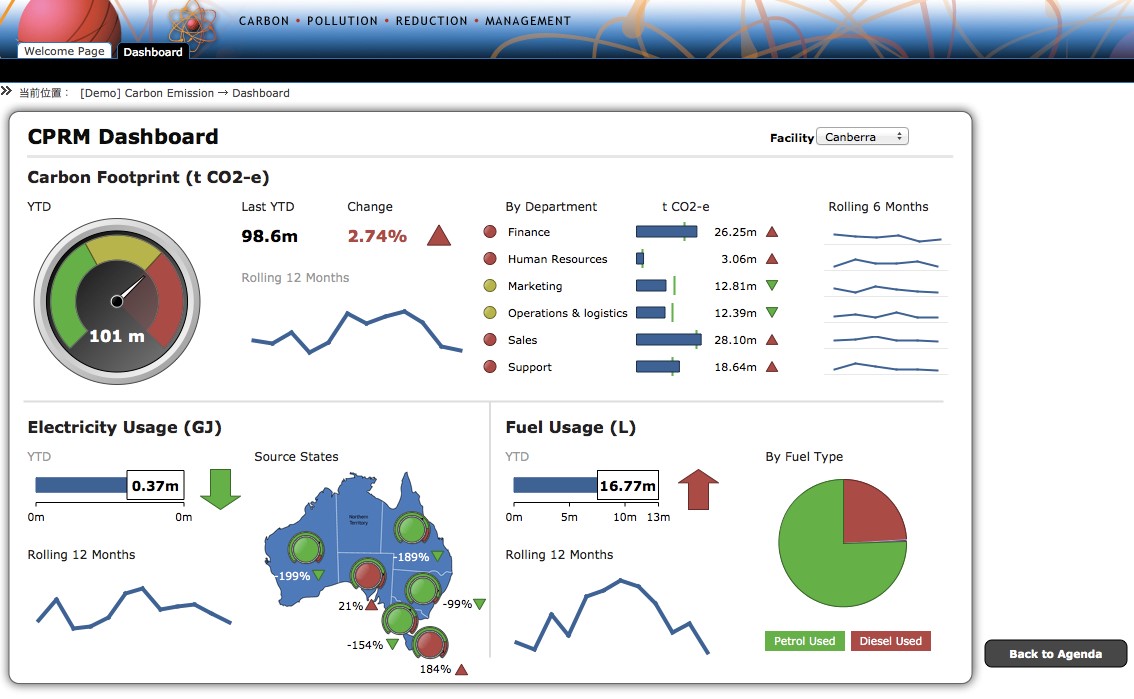Click the Back to Agenda button
1134x699 pixels.
click(x=1055, y=654)
